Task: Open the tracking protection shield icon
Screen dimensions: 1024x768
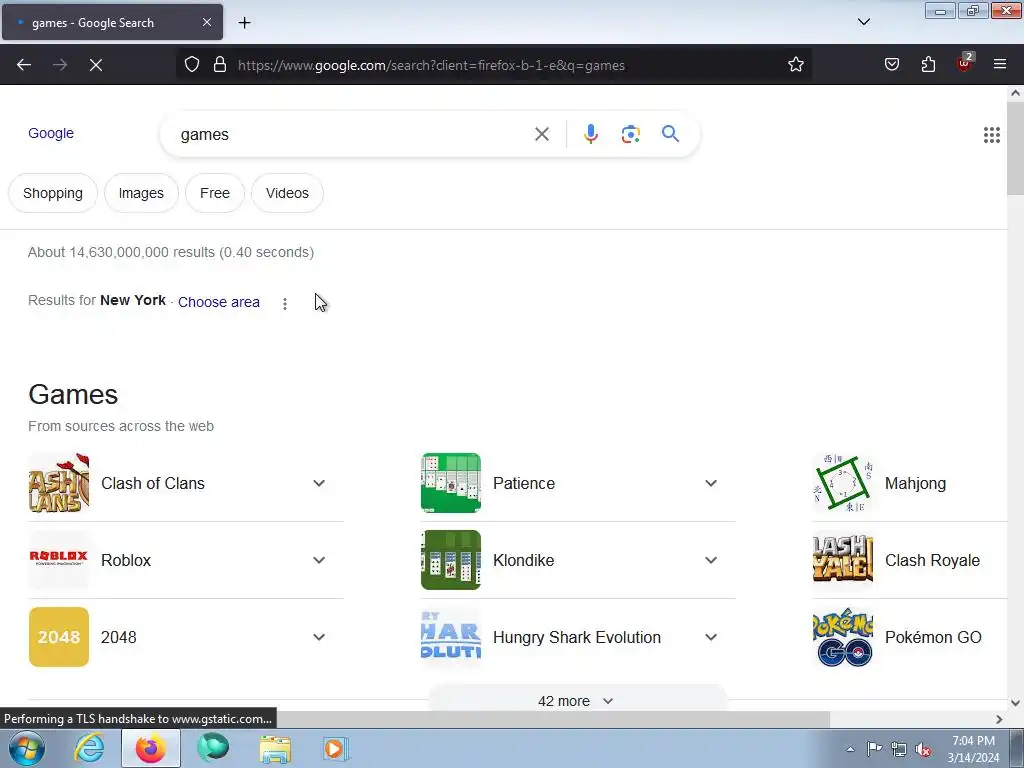Action: pyautogui.click(x=191, y=65)
